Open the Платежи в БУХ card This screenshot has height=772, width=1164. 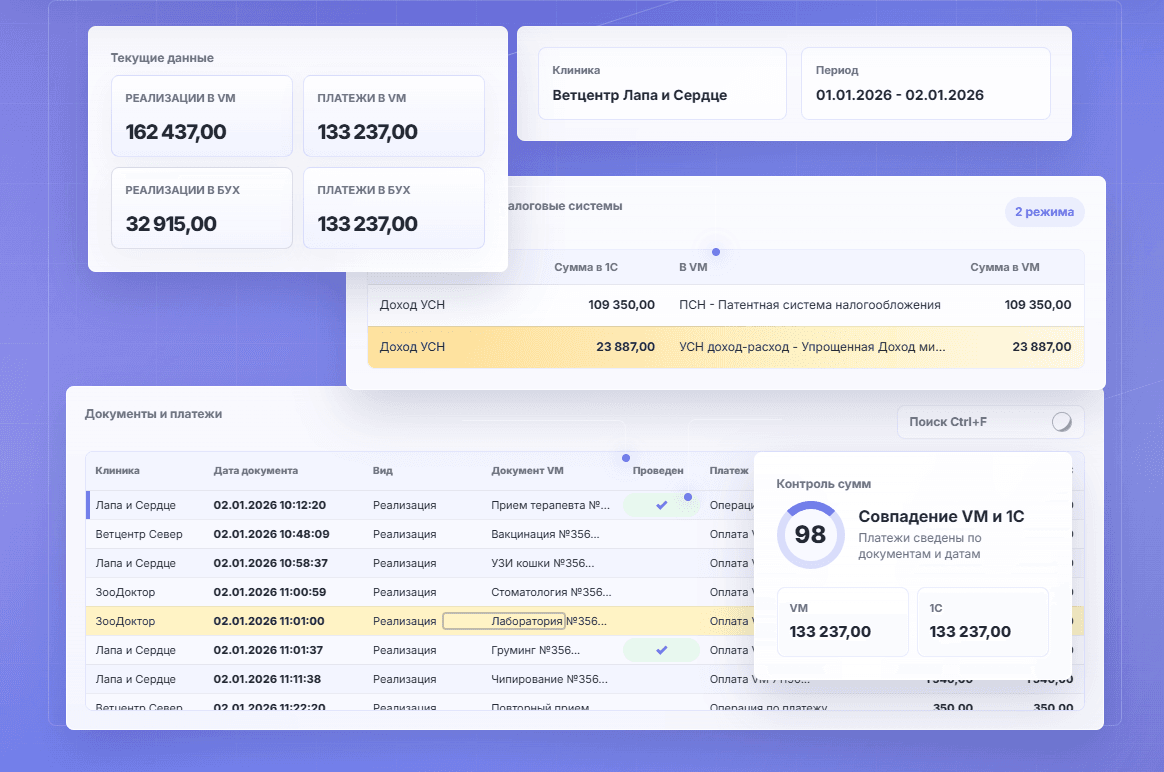(x=393, y=208)
